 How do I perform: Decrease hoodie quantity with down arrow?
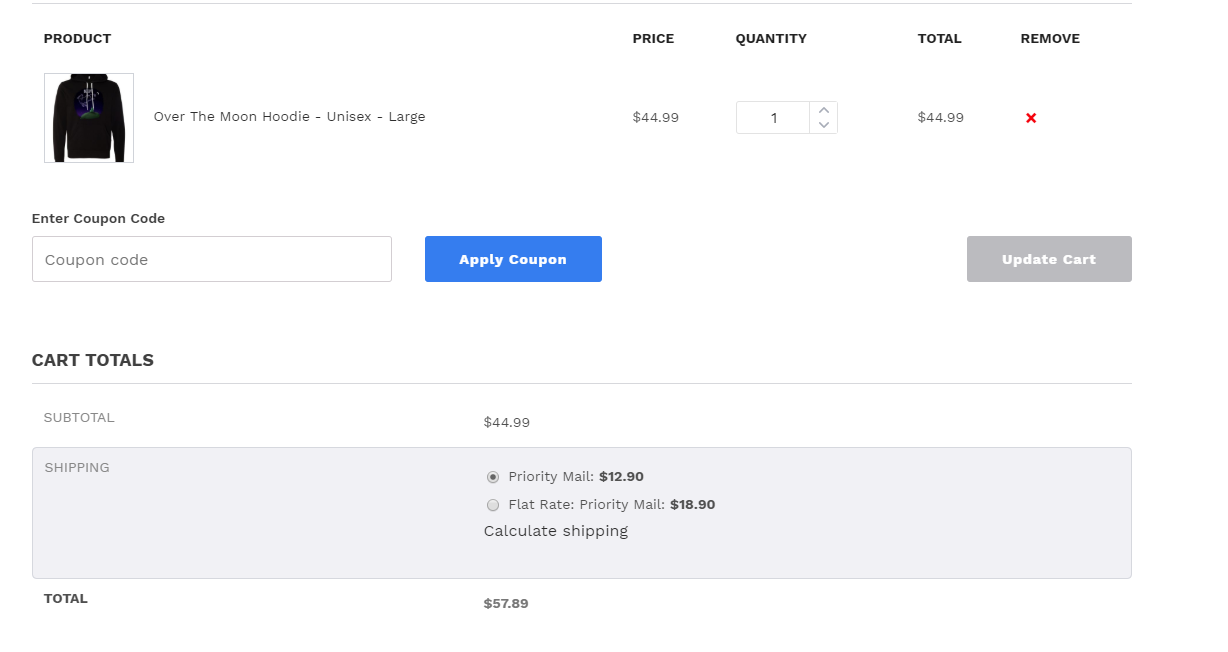tap(823, 125)
